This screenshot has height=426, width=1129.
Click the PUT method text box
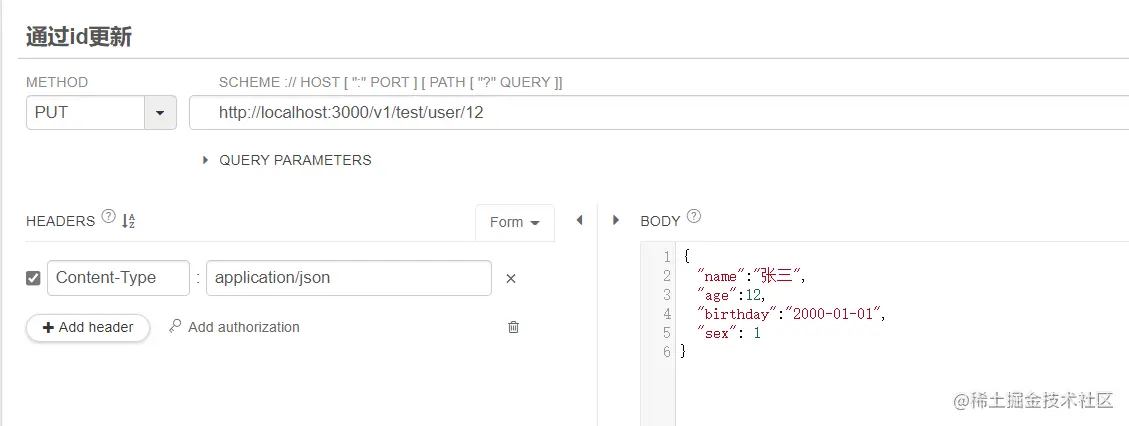pos(85,113)
